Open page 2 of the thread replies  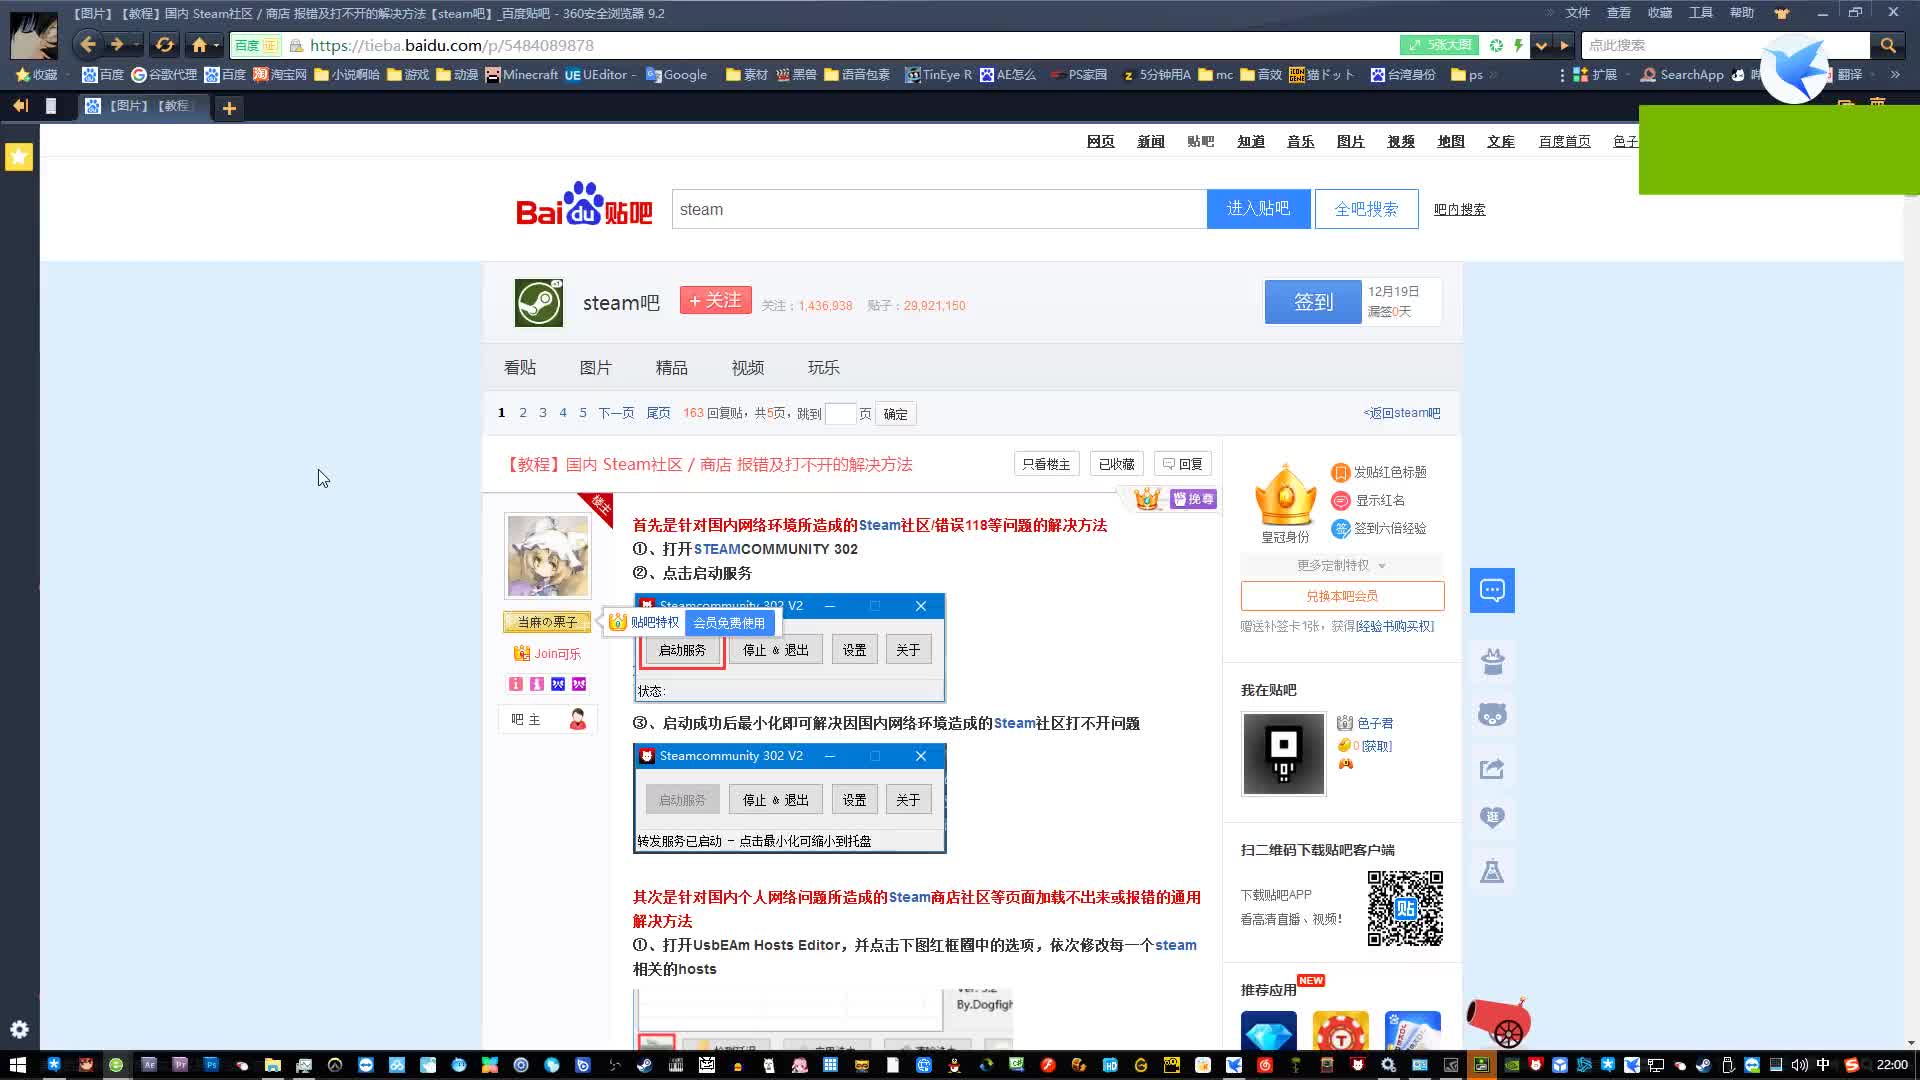[x=522, y=412]
